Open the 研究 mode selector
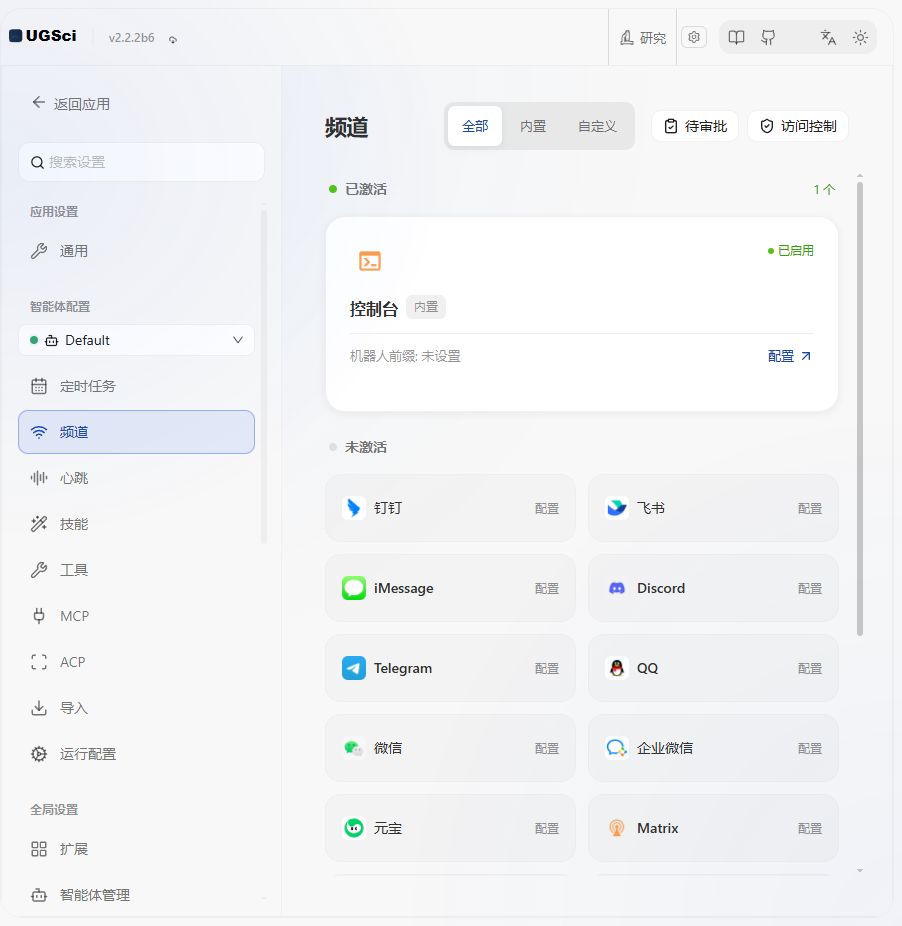902x926 pixels. [643, 38]
